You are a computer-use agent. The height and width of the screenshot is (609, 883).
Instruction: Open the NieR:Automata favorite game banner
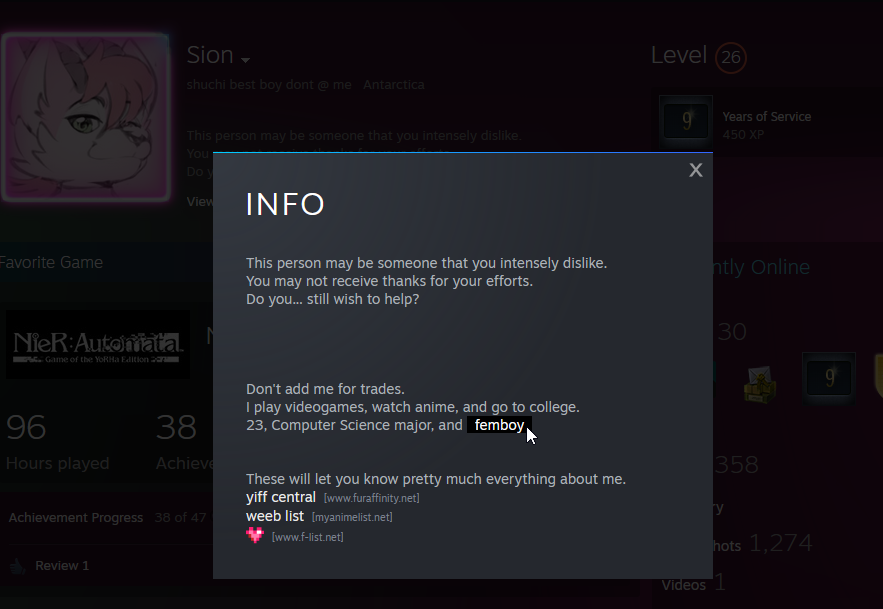pyautogui.click(x=97, y=344)
